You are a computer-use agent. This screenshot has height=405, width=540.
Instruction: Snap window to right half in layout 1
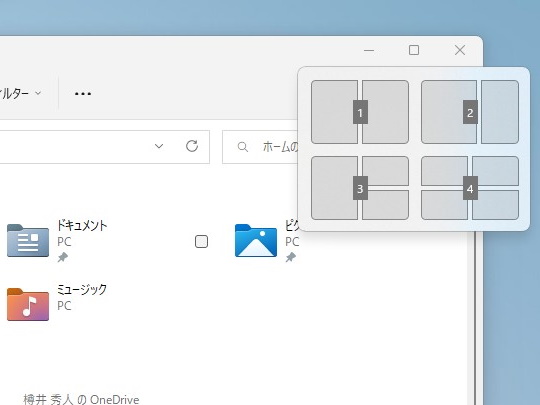coord(385,112)
